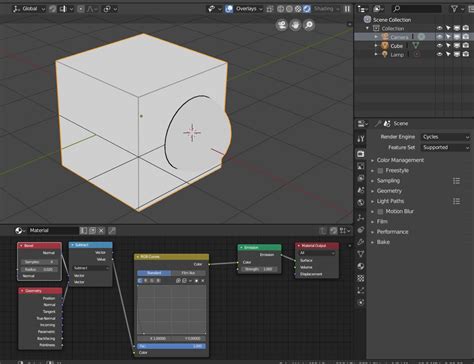Adjust Strength slider in Emission node

[259, 269]
